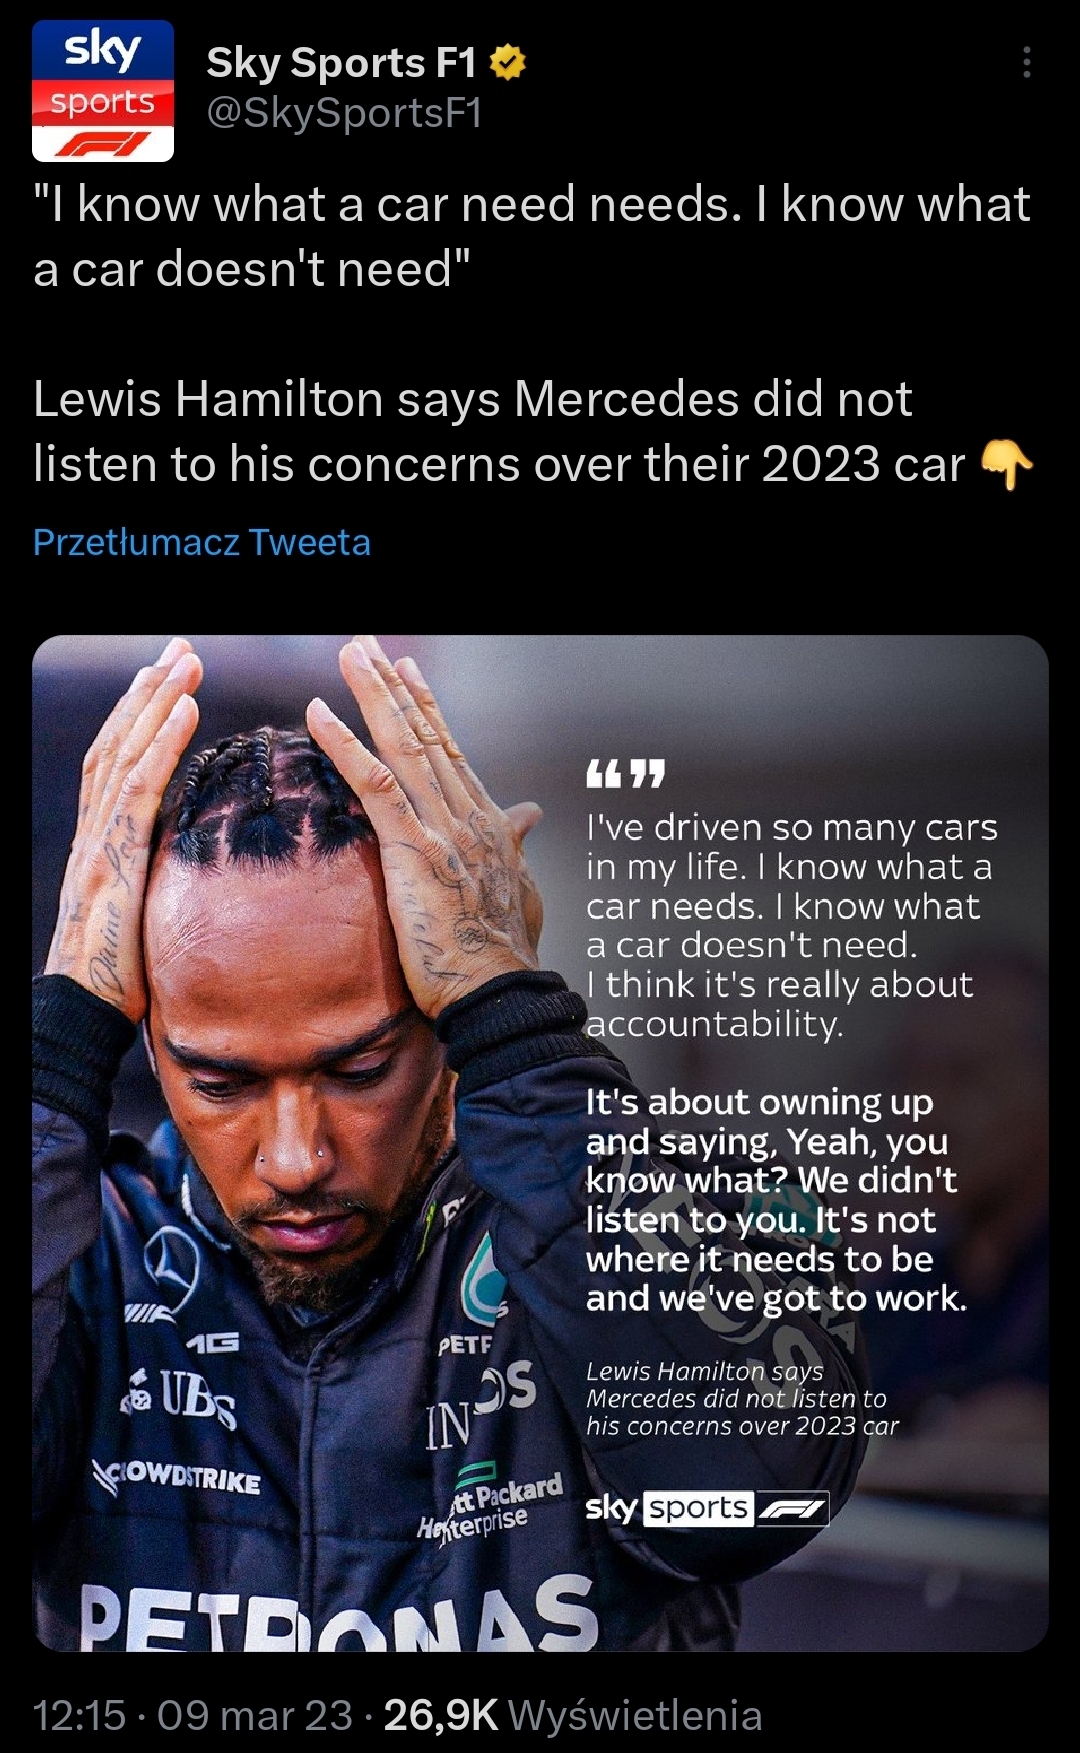Open the Lewis Hamilton quote image
This screenshot has height=1753, width=1080.
[x=540, y=1143]
